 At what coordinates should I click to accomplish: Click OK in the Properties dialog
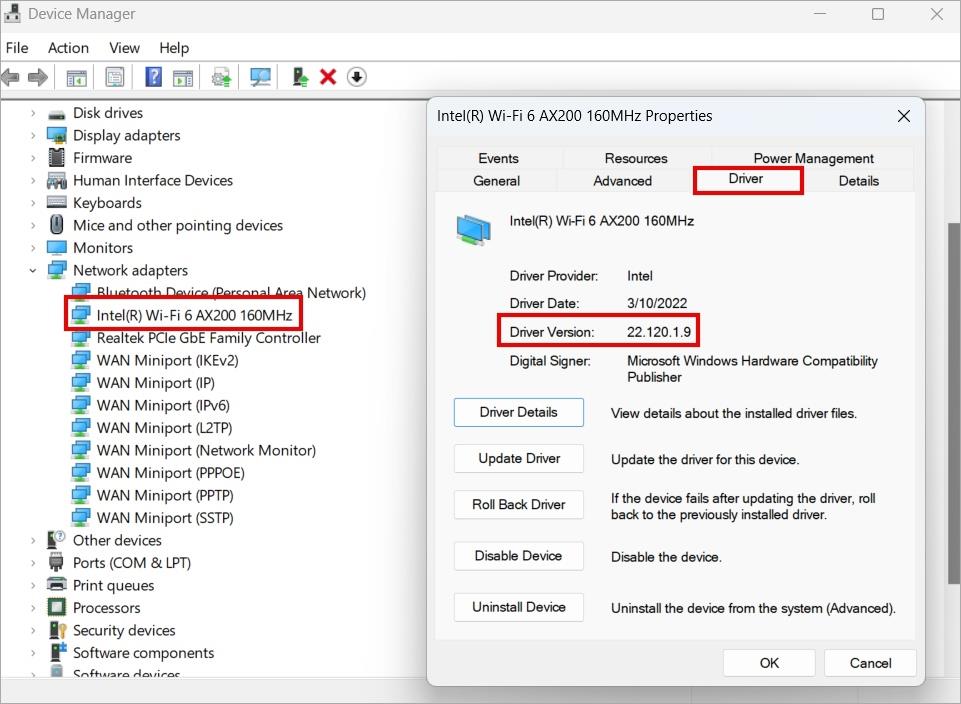(769, 663)
